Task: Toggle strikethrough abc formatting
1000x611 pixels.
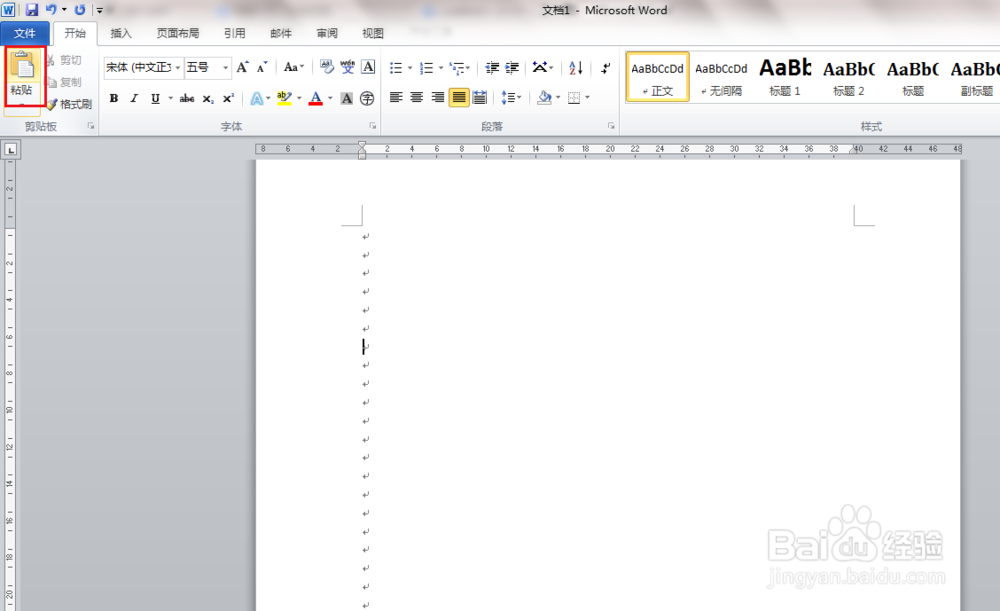Action: [x=187, y=98]
